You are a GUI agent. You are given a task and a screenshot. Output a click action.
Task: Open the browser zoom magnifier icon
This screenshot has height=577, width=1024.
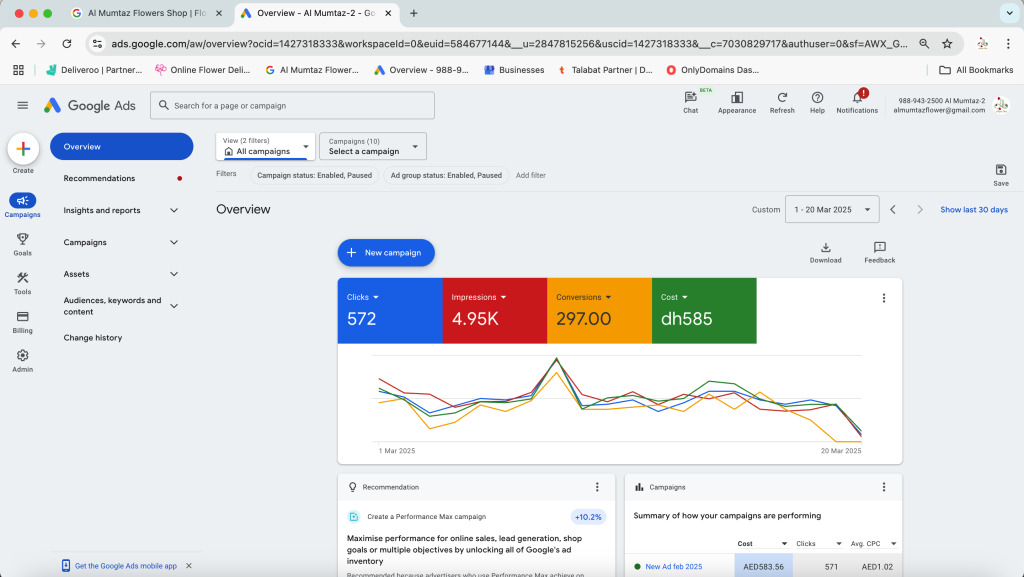pyautogui.click(x=924, y=44)
